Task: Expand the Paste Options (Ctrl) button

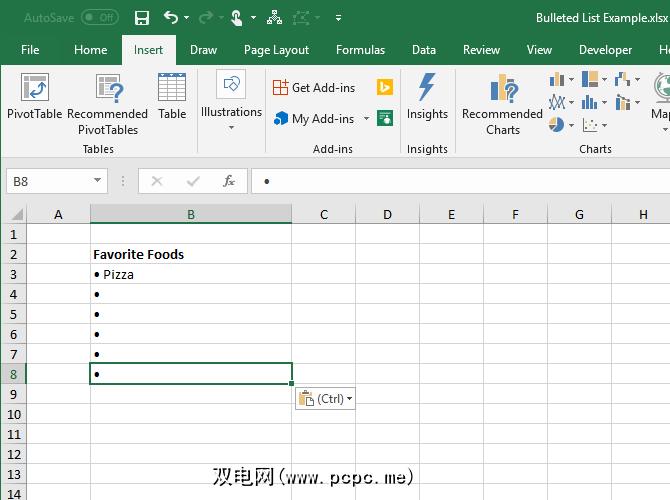Action: [325, 399]
